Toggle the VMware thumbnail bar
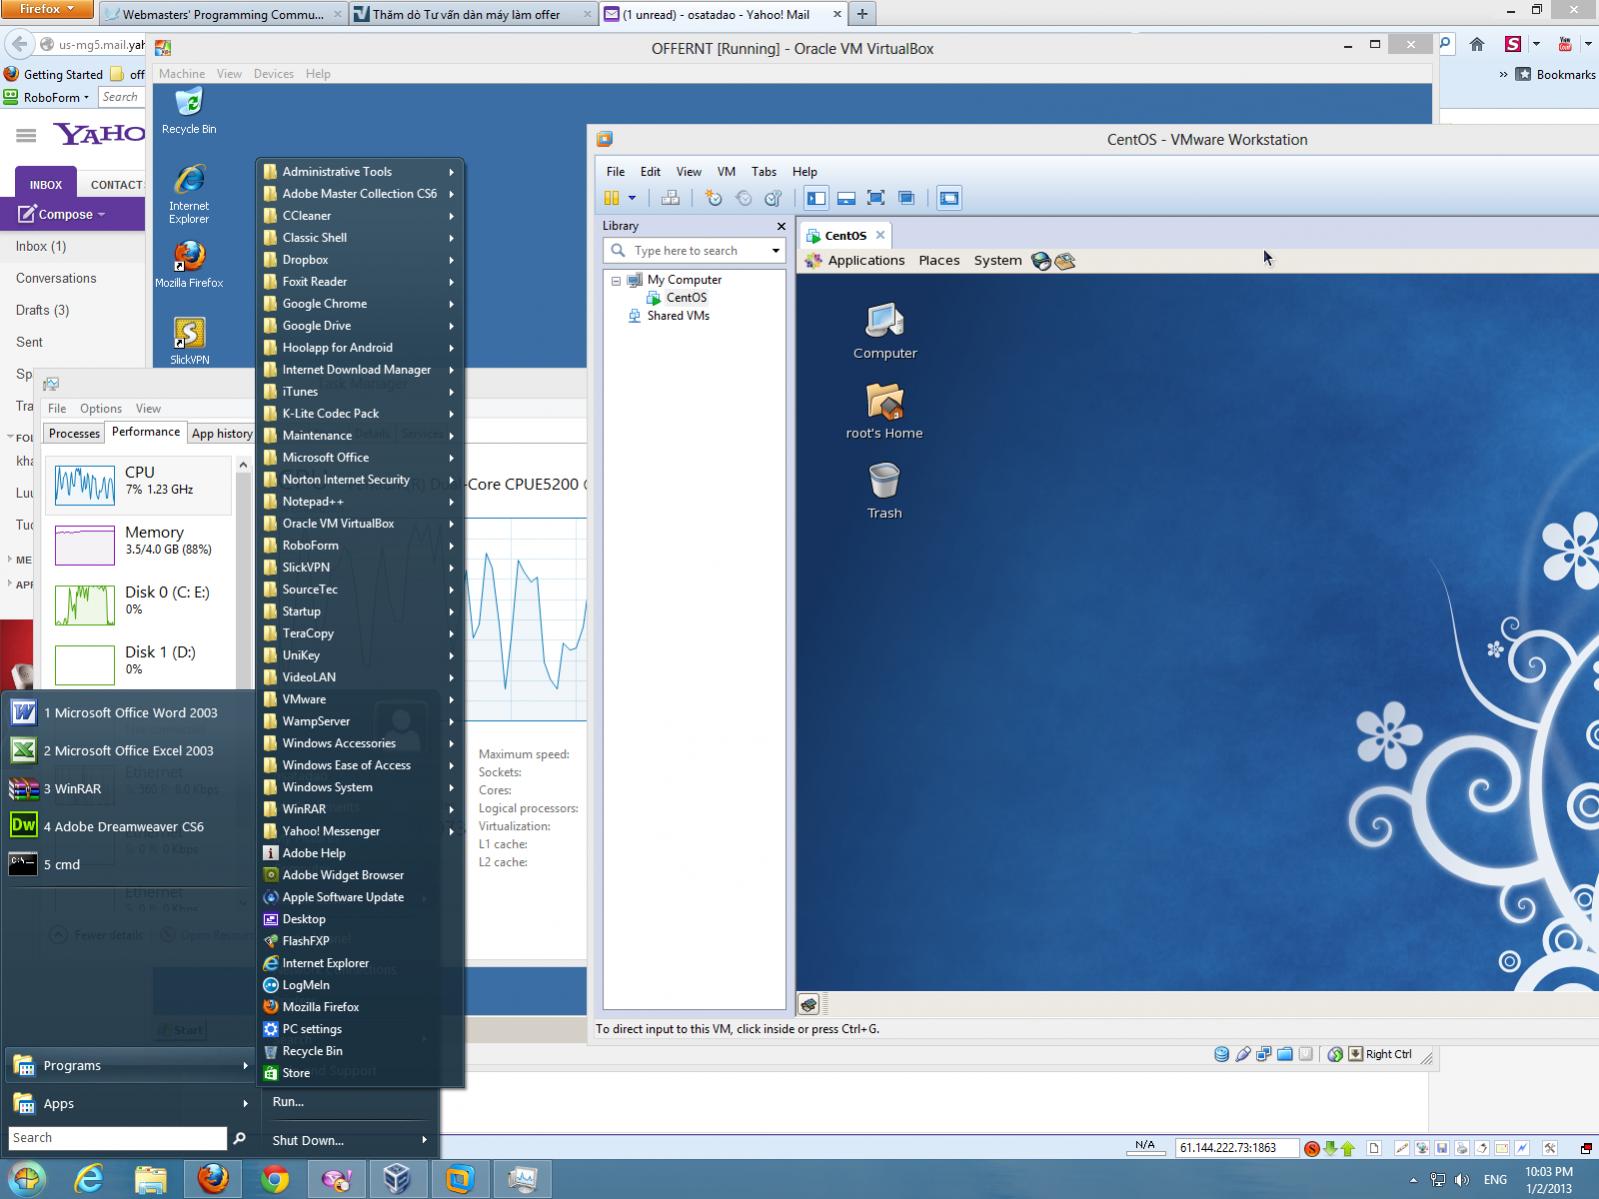1599x1199 pixels. [x=846, y=198]
